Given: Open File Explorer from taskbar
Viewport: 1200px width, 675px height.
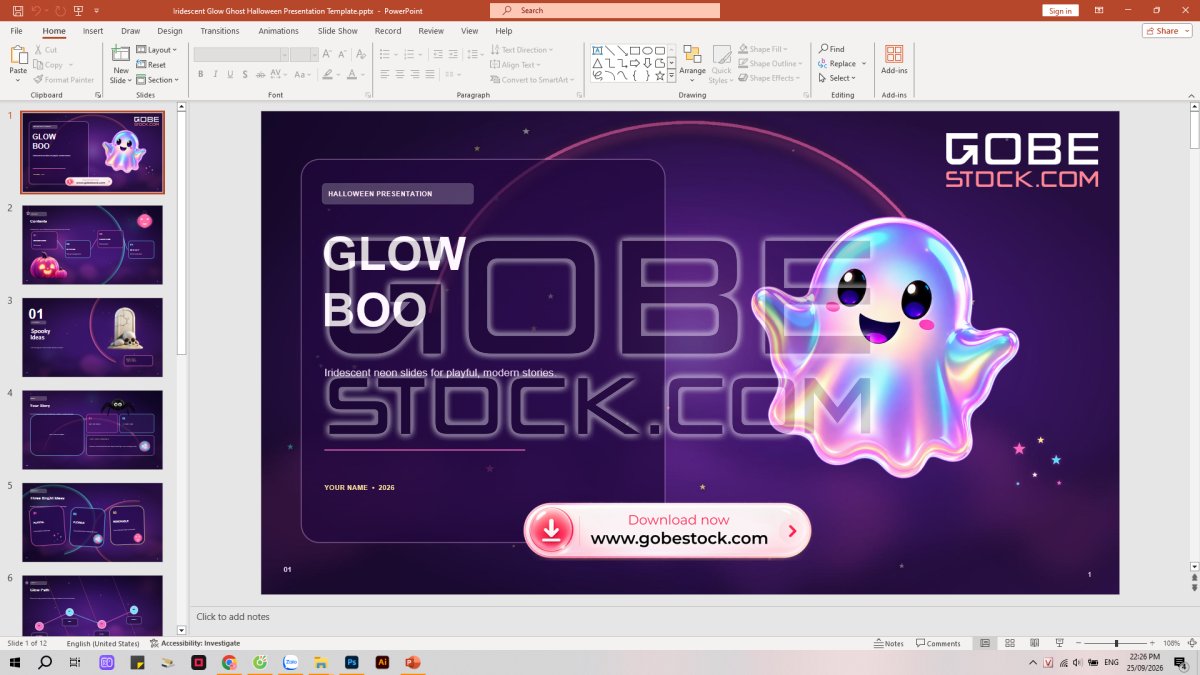Looking at the screenshot, I should (320, 662).
